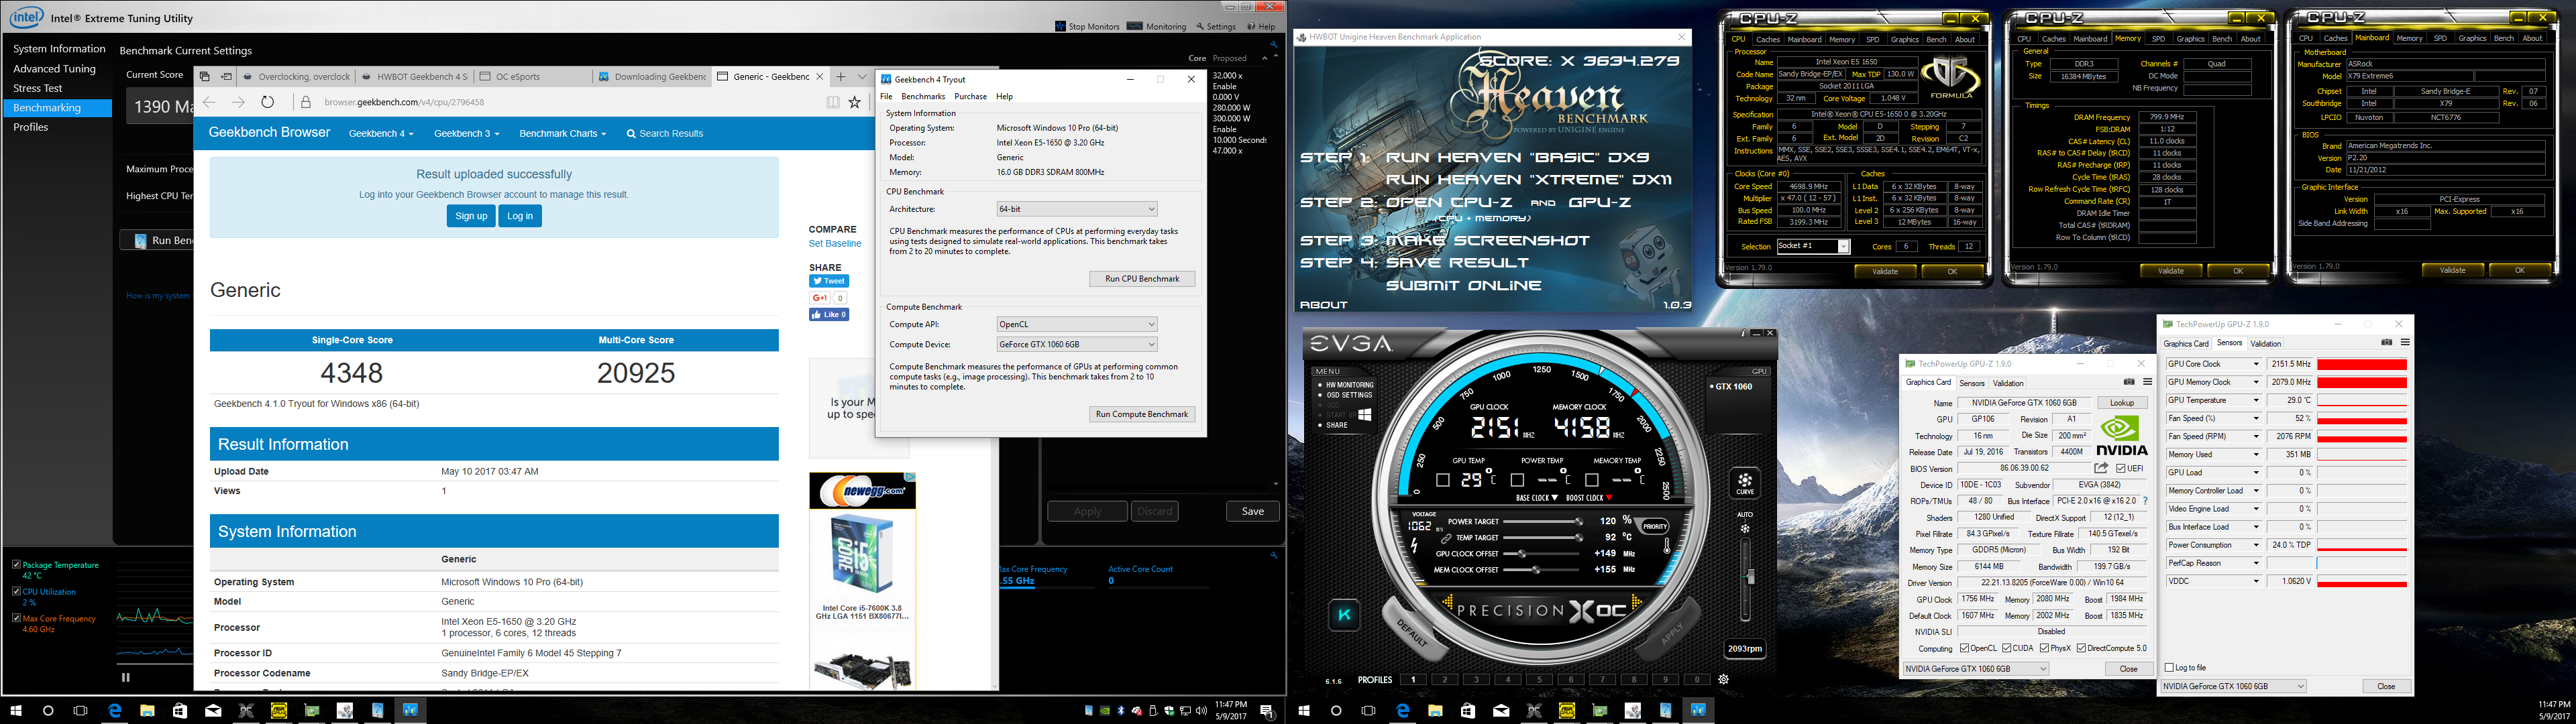The height and width of the screenshot is (724, 2576).
Task: Toggle PhysX computing checkbox in GPU-Z
Action: [x=2044, y=648]
